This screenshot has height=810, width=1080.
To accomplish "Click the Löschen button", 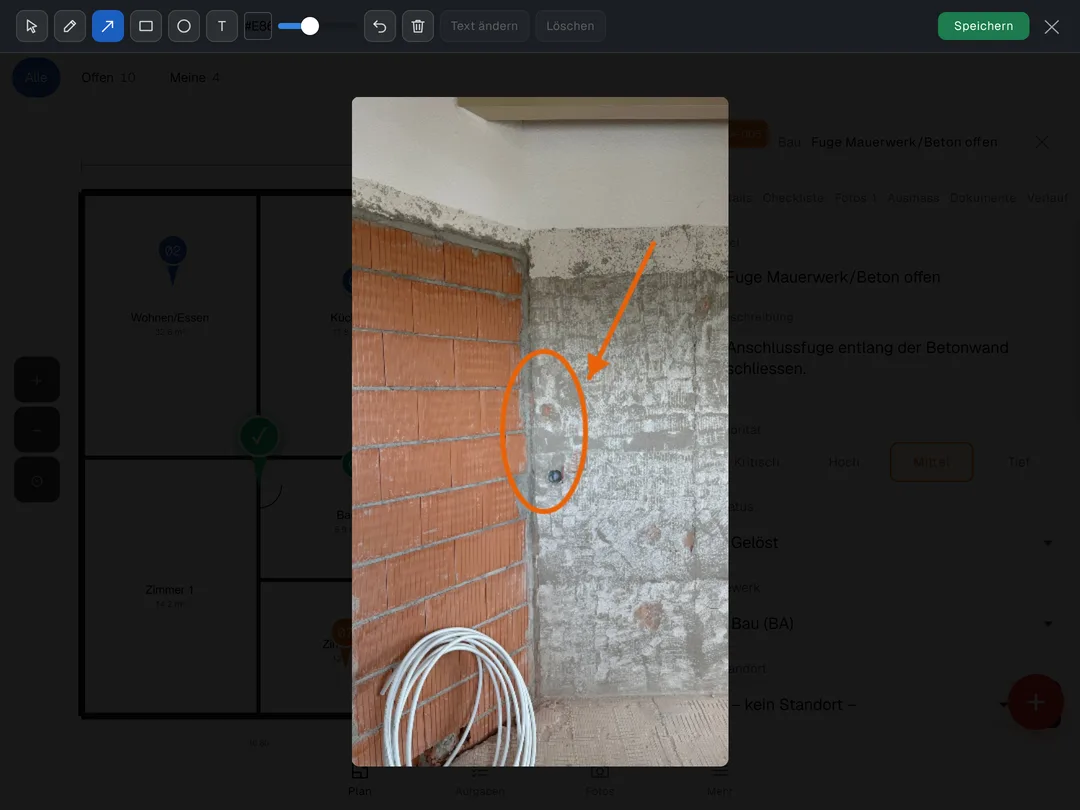I will tap(570, 26).
